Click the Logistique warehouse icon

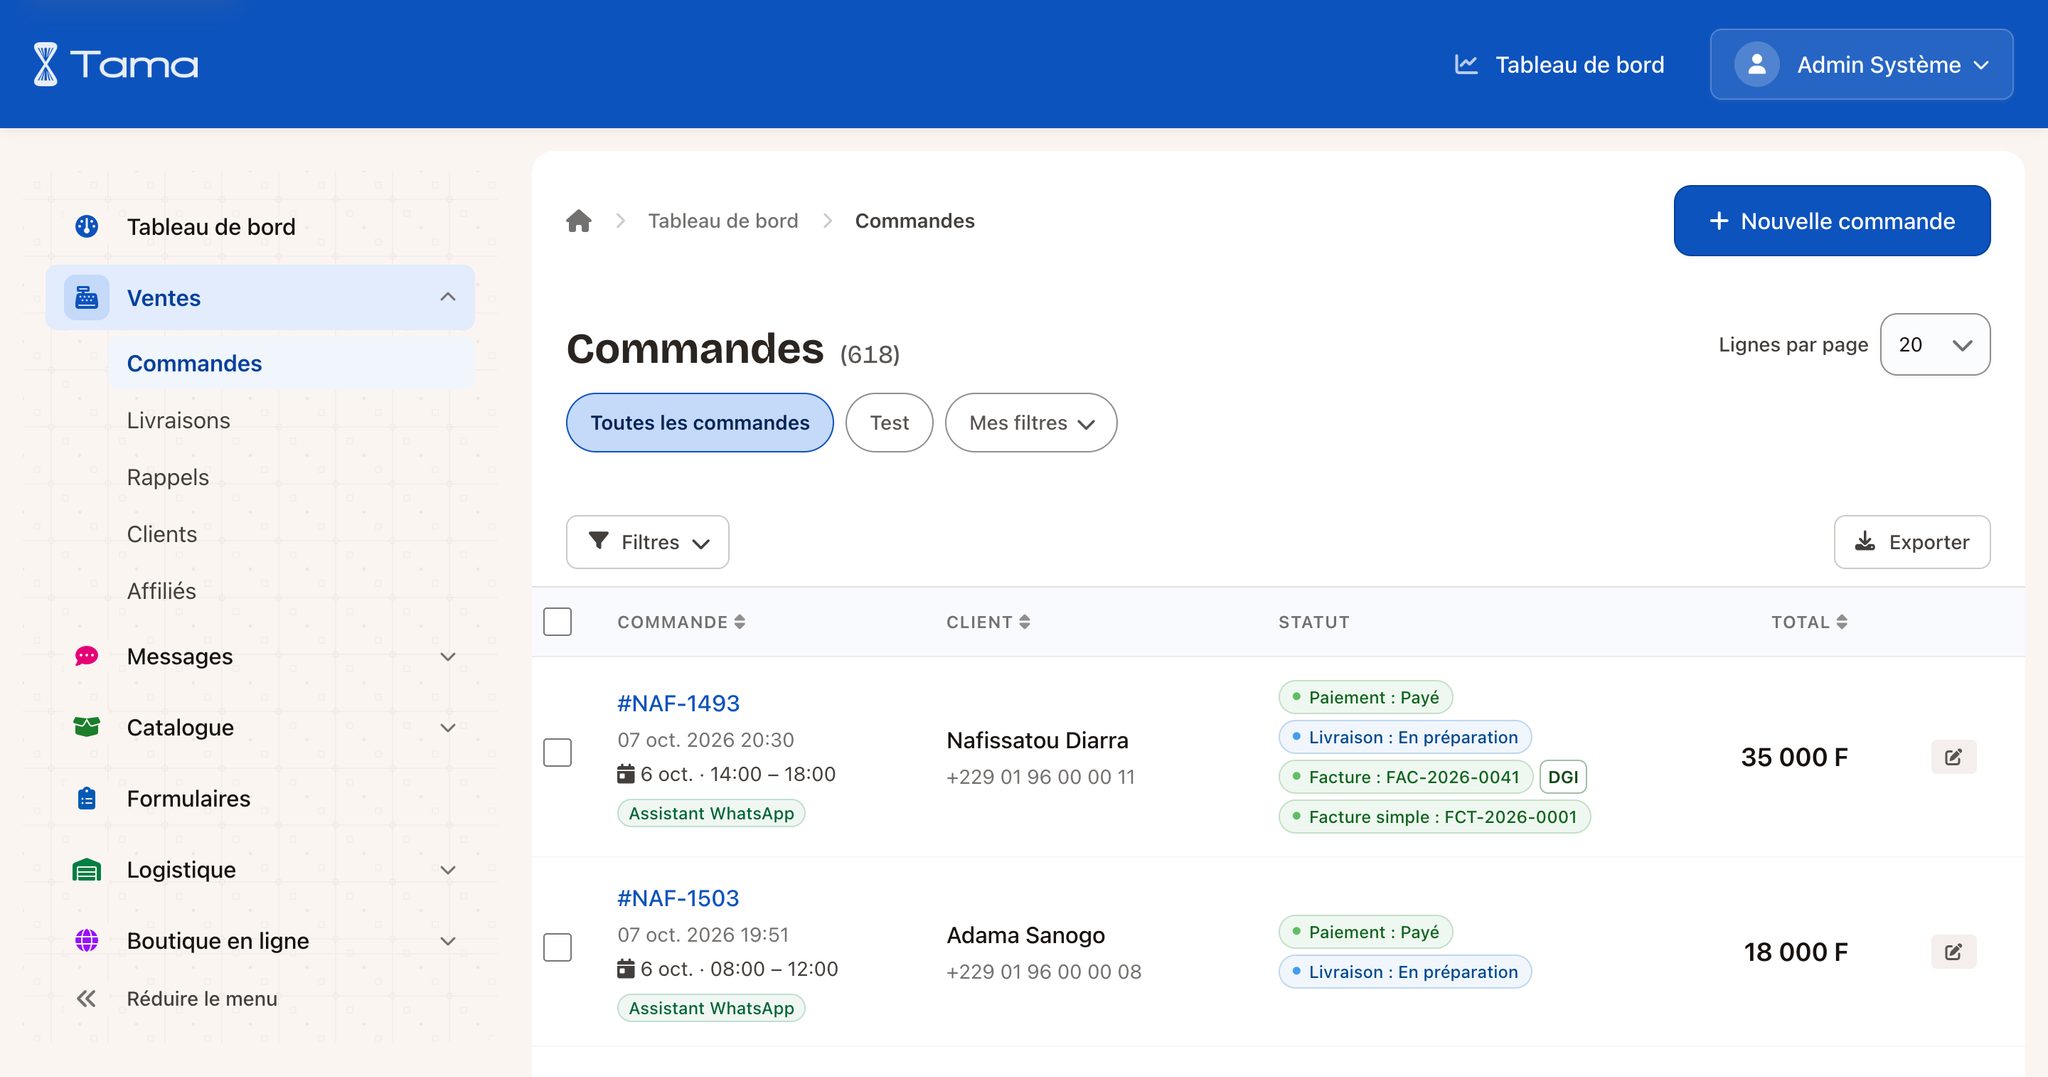(87, 870)
